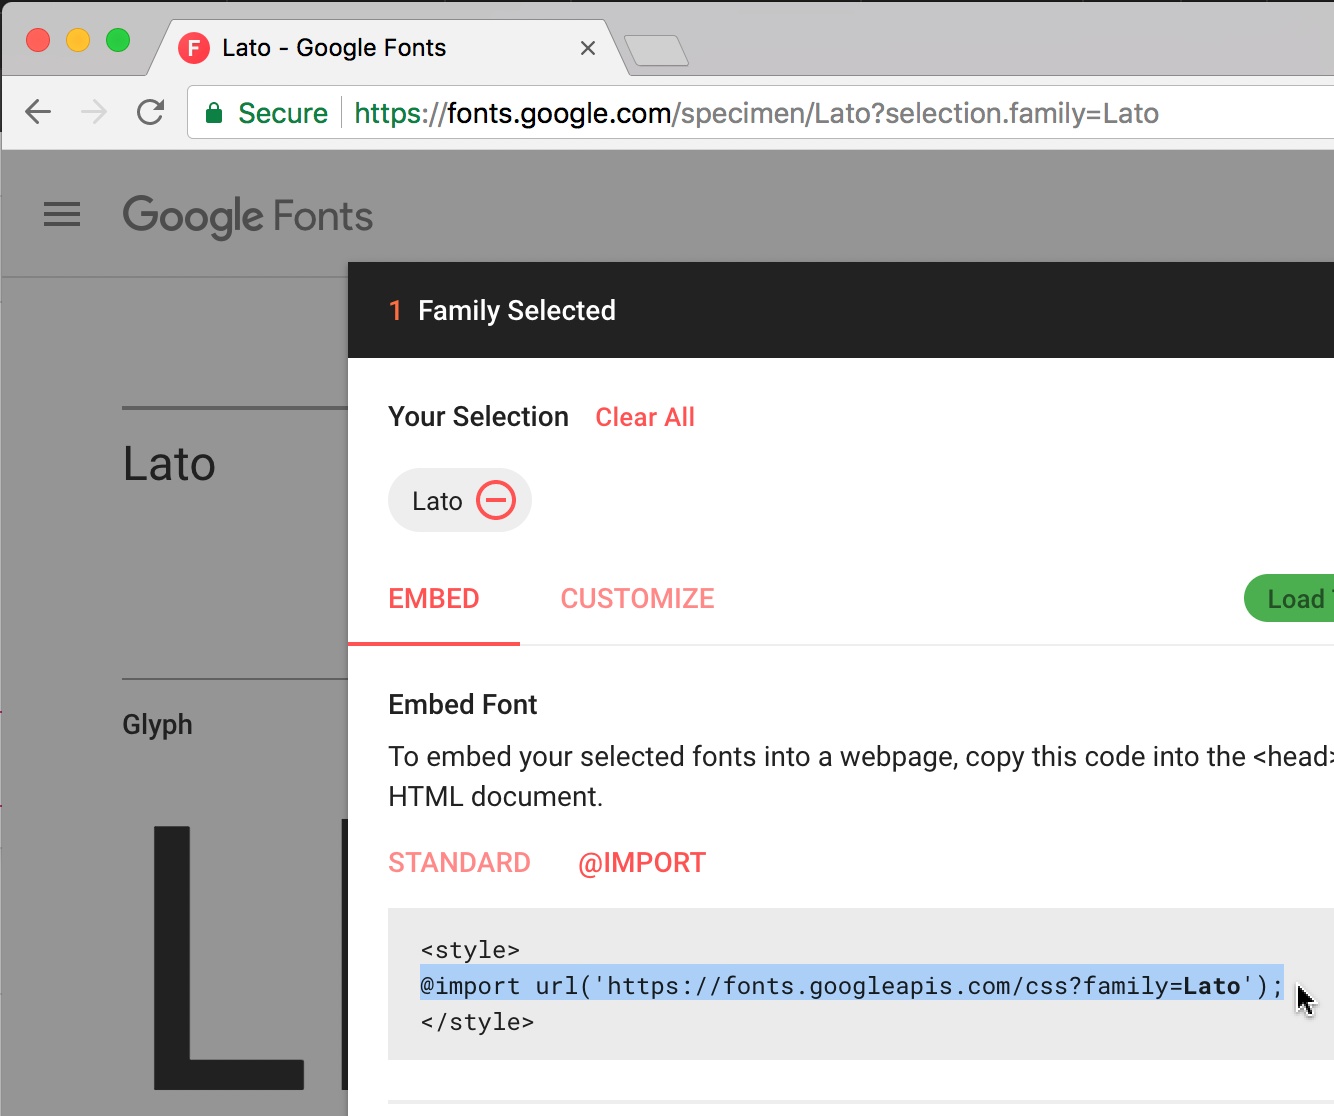Remove Lato using the red minus icon
The width and height of the screenshot is (1334, 1116).
[496, 500]
